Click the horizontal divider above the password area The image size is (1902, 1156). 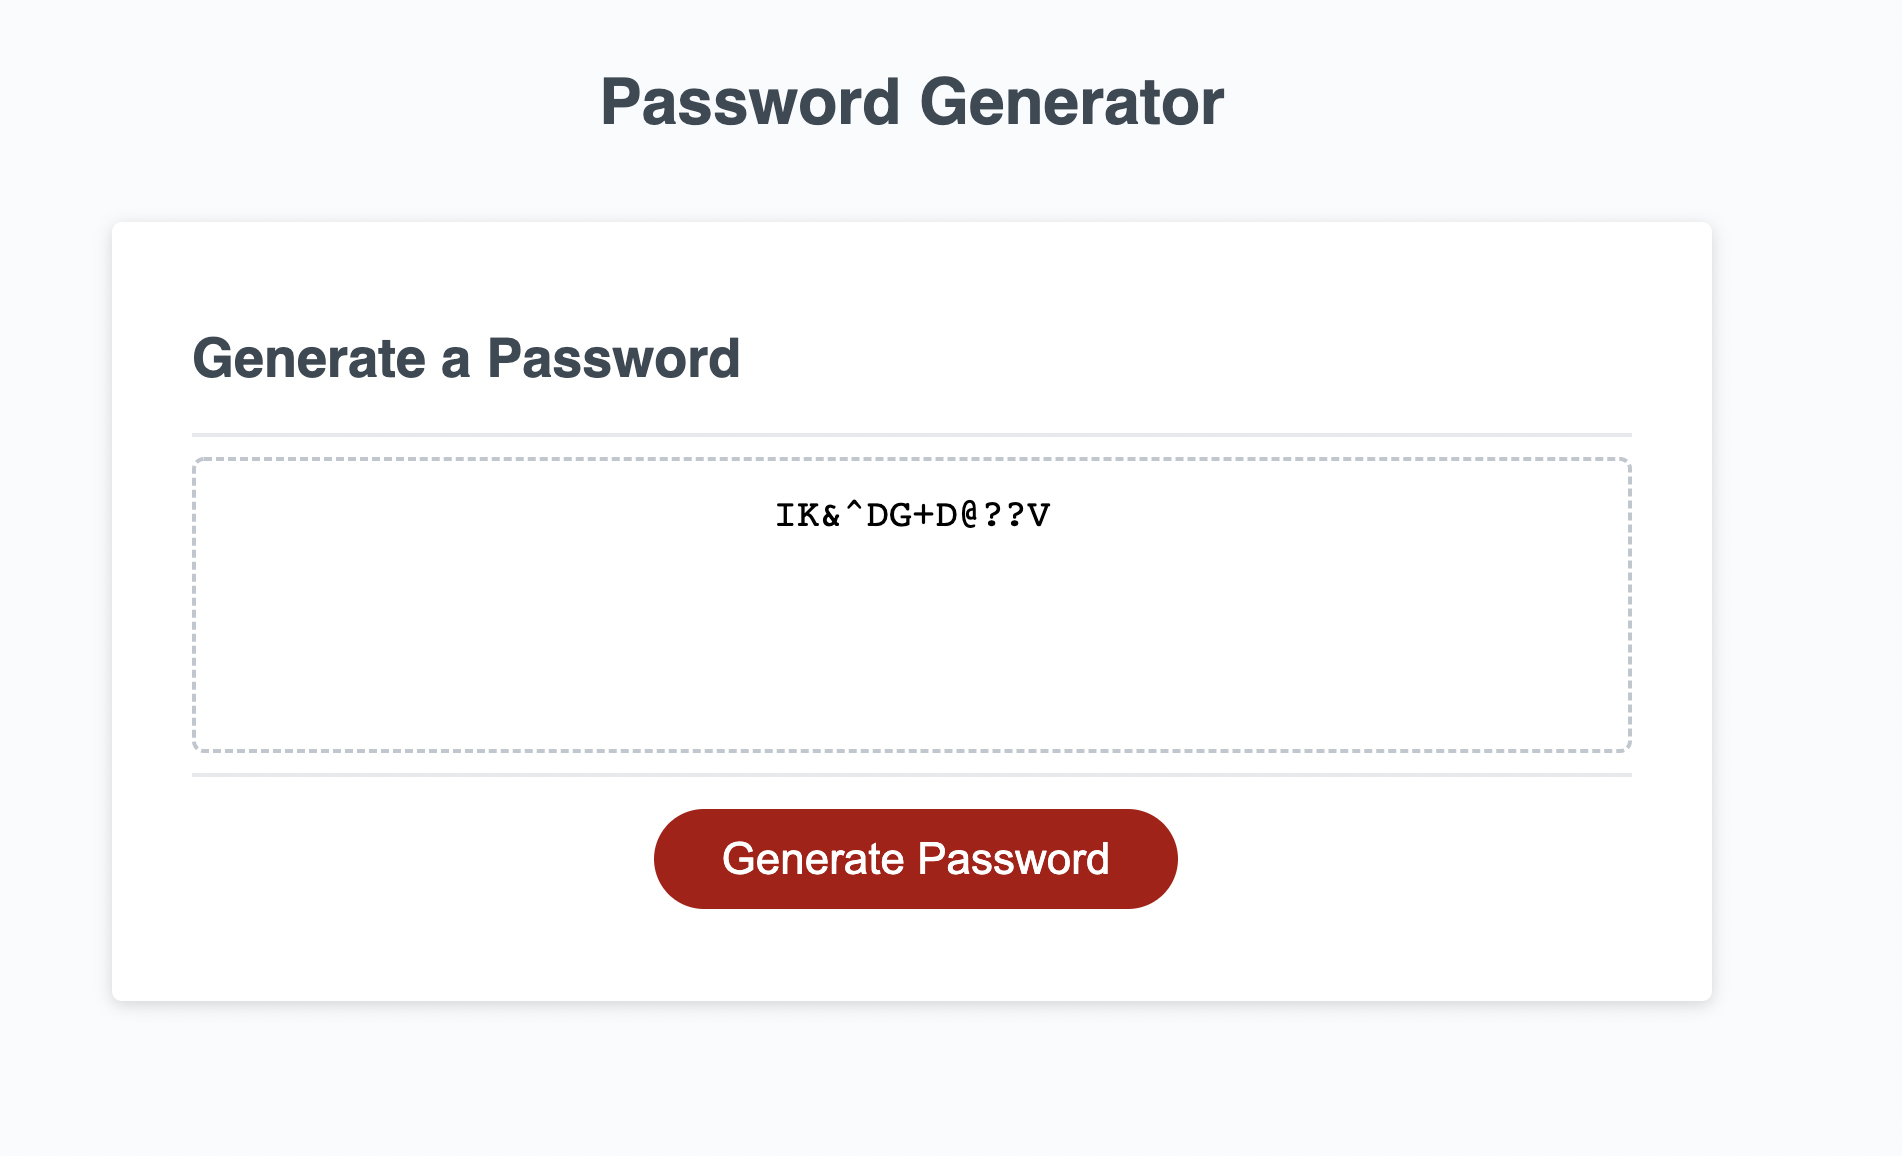tap(910, 433)
